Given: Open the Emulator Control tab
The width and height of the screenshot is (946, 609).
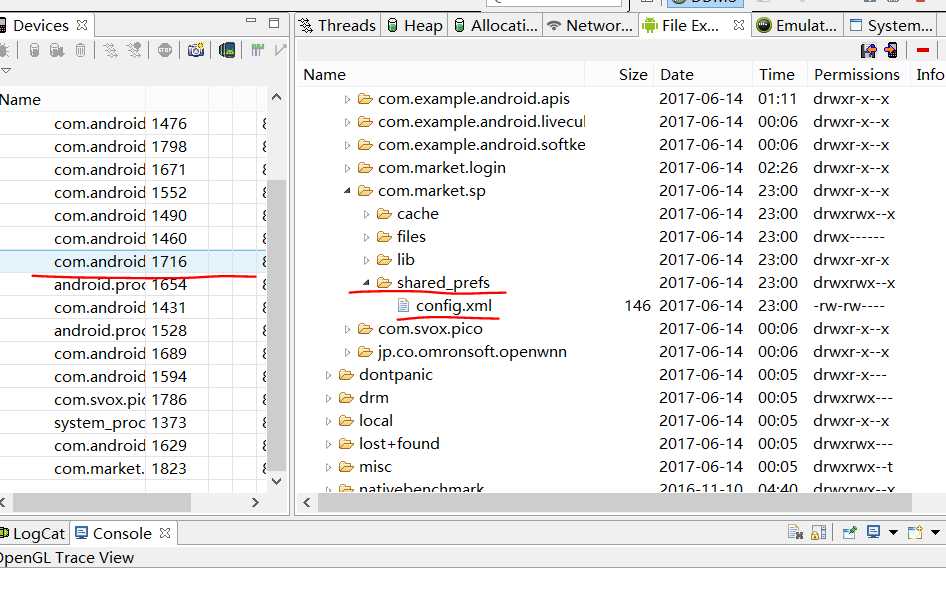Looking at the screenshot, I should tap(797, 25).
